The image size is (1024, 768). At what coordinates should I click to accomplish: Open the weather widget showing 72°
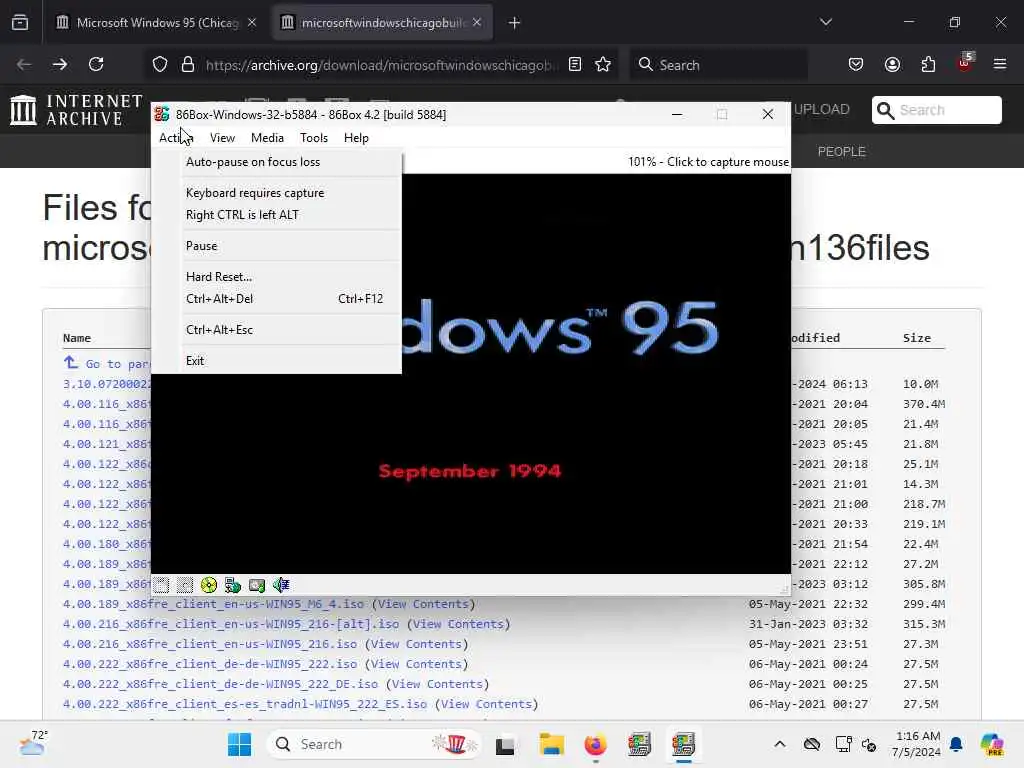click(x=33, y=743)
